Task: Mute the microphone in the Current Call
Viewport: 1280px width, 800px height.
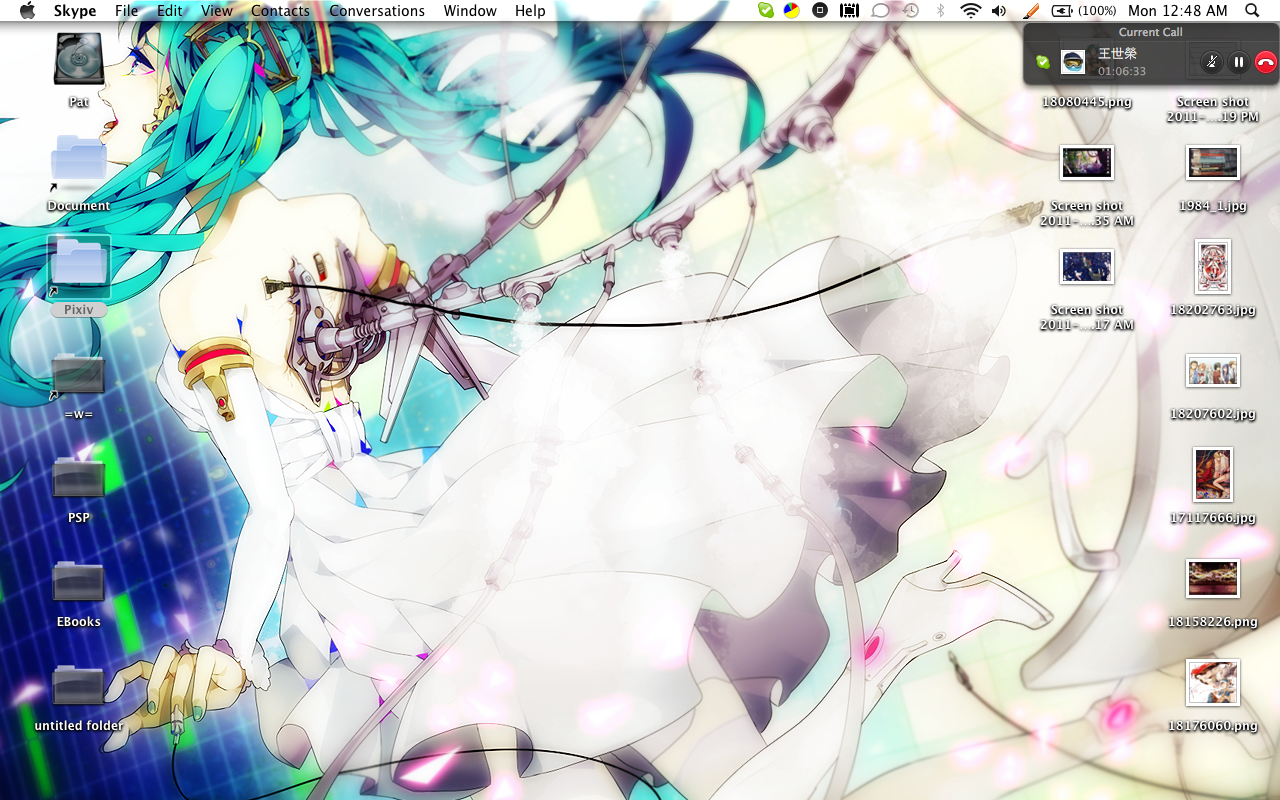Action: tap(1211, 62)
